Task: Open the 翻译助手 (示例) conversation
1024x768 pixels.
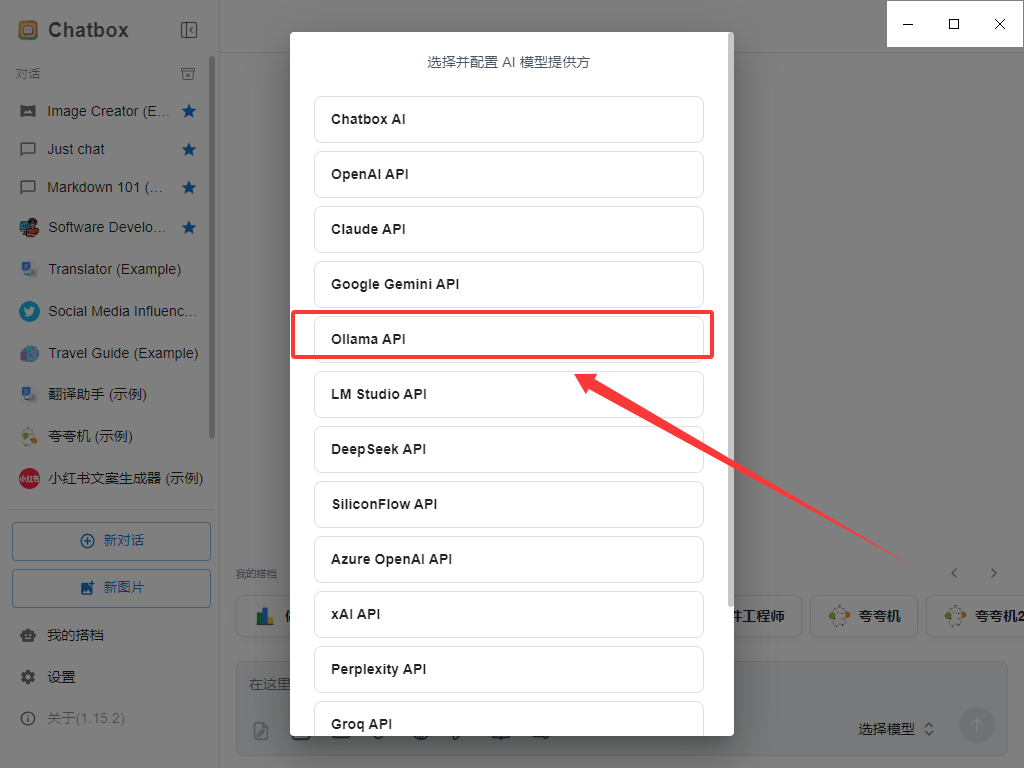Action: coord(108,394)
